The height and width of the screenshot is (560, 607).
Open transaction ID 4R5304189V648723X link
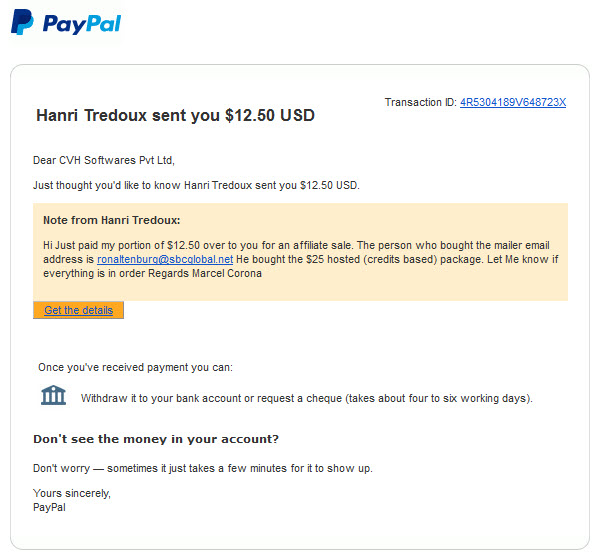point(513,103)
